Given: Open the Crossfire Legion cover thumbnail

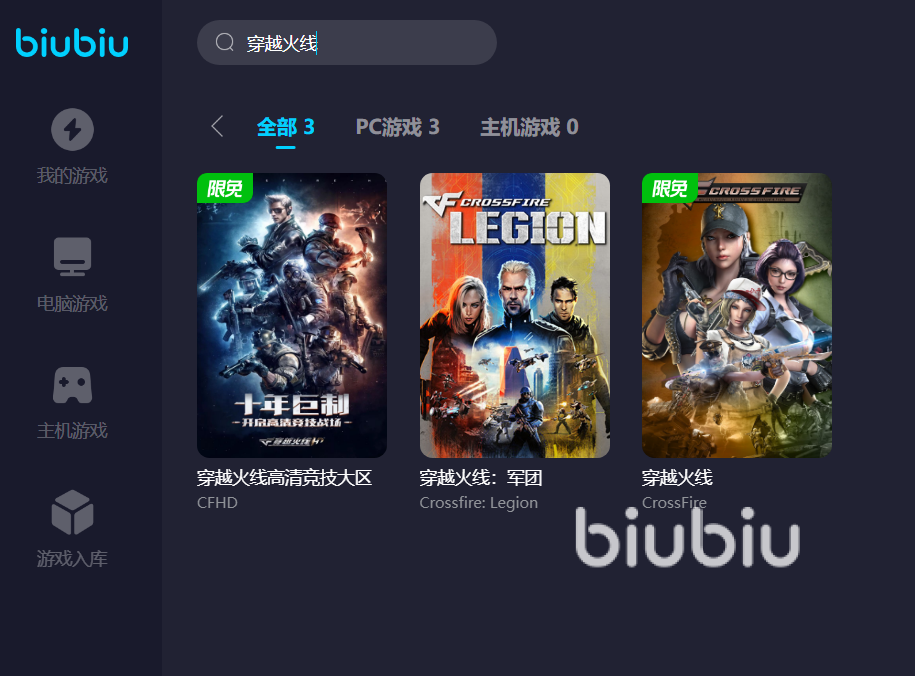Looking at the screenshot, I should [x=515, y=315].
